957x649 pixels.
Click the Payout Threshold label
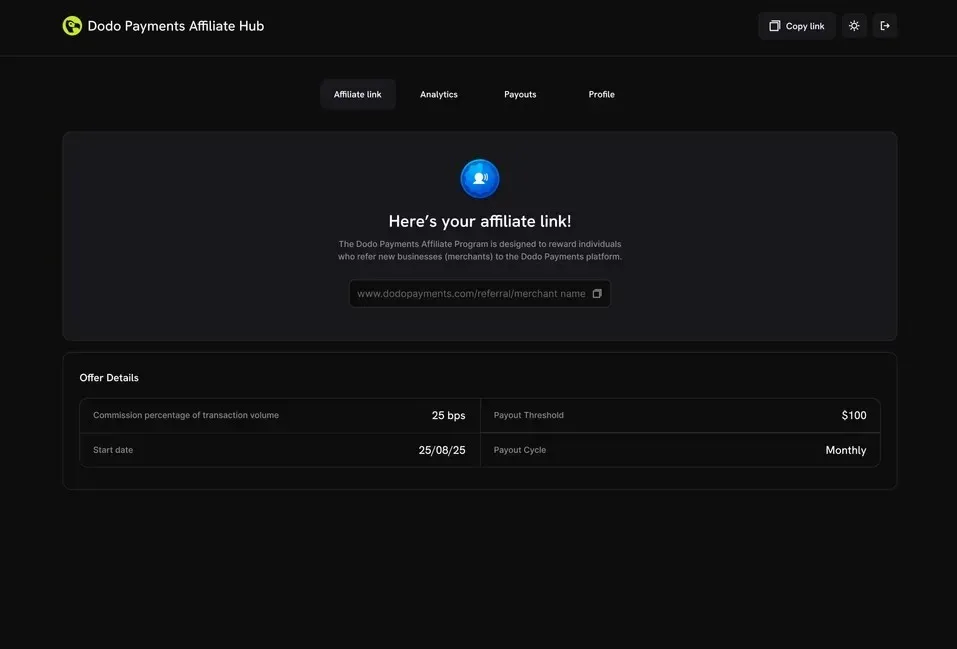[x=529, y=415]
